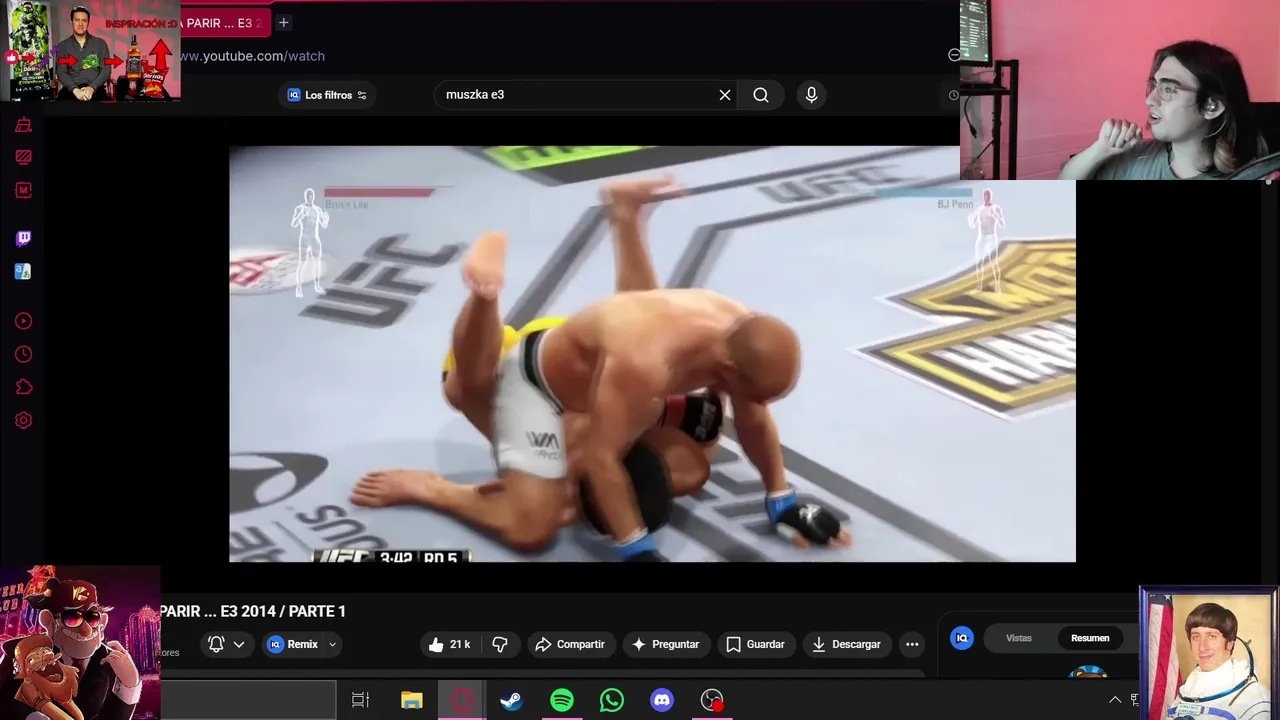1280x720 pixels.
Task: Toggle the notification bell for the channel
Action: click(x=216, y=644)
